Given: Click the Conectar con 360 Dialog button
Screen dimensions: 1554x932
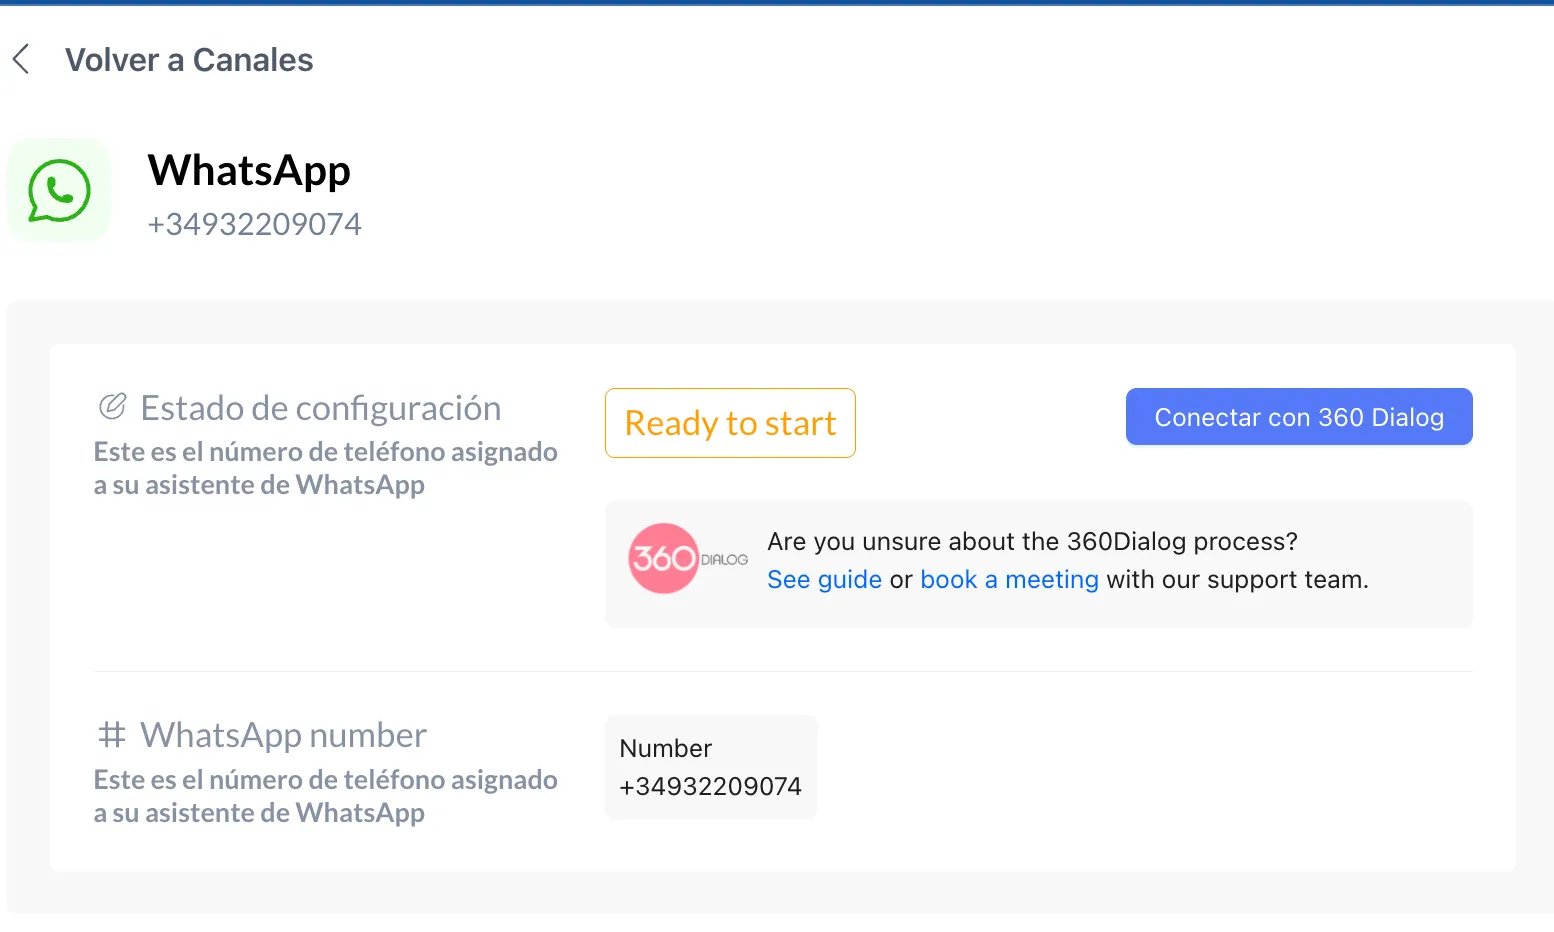Looking at the screenshot, I should [1299, 417].
